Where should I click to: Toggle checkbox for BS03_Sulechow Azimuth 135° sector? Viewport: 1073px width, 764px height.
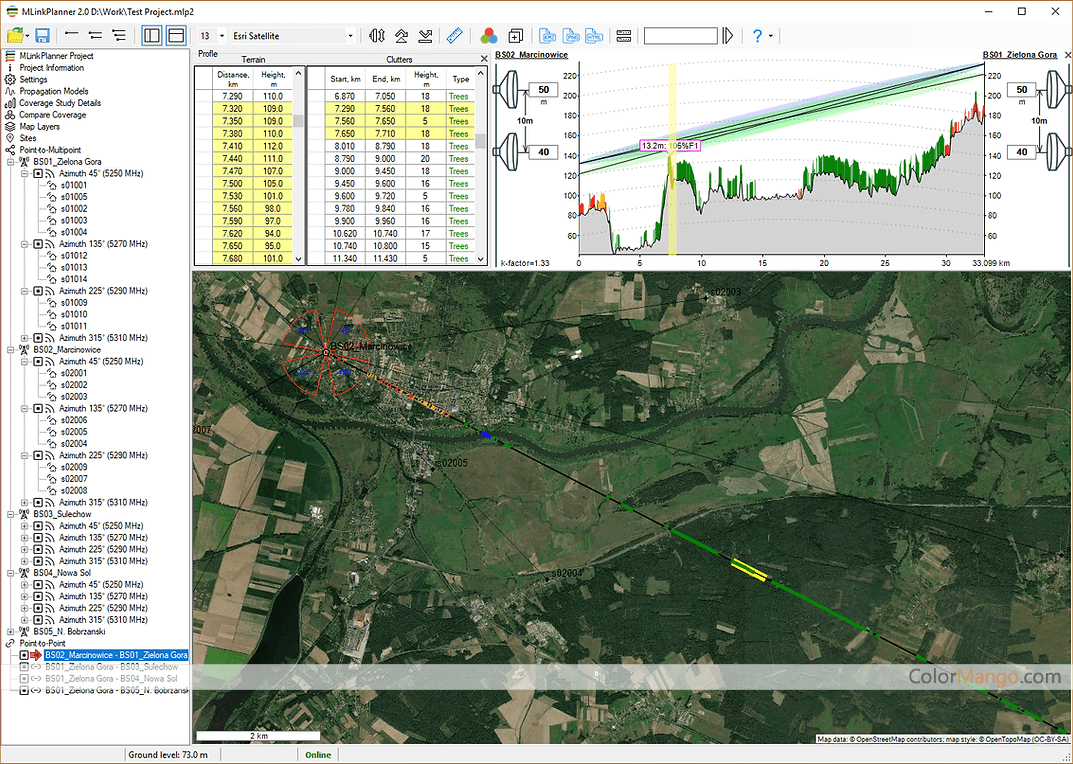(x=38, y=537)
